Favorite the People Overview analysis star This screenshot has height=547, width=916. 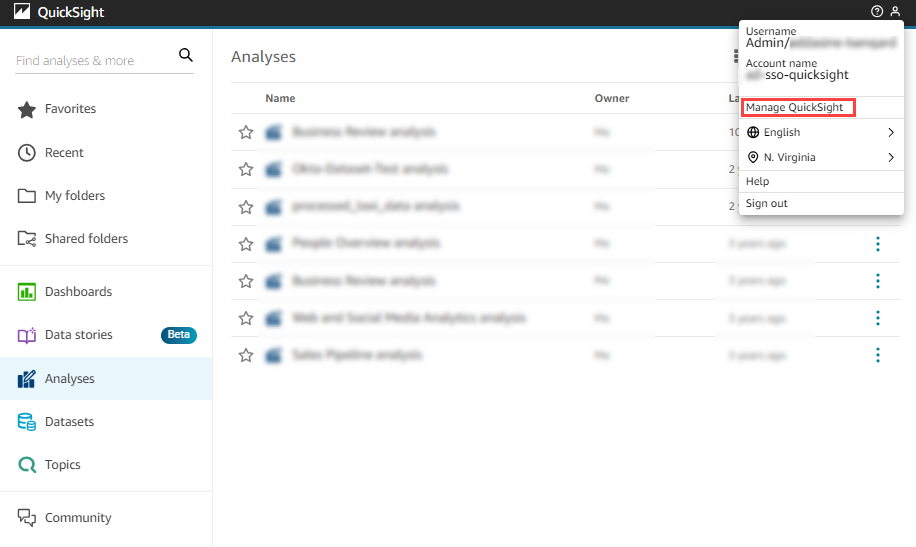pos(246,244)
